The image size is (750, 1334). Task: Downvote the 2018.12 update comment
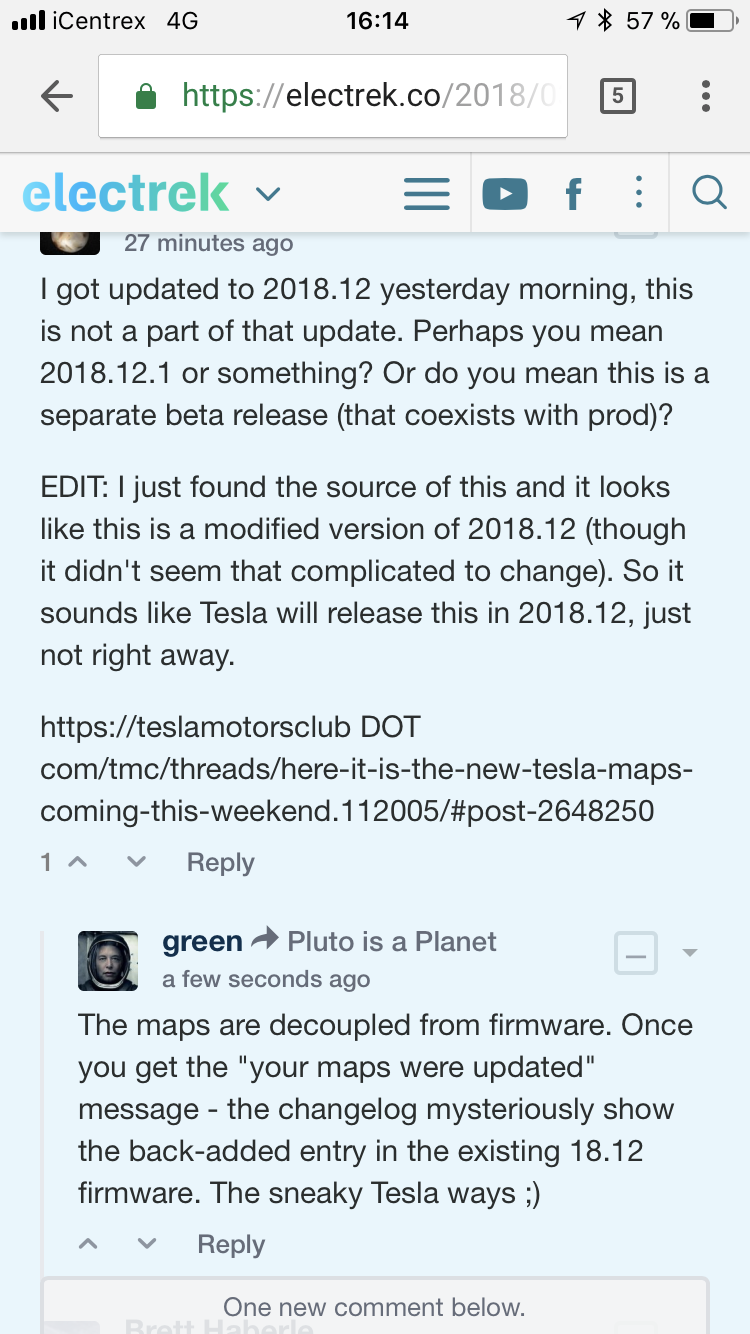(137, 861)
